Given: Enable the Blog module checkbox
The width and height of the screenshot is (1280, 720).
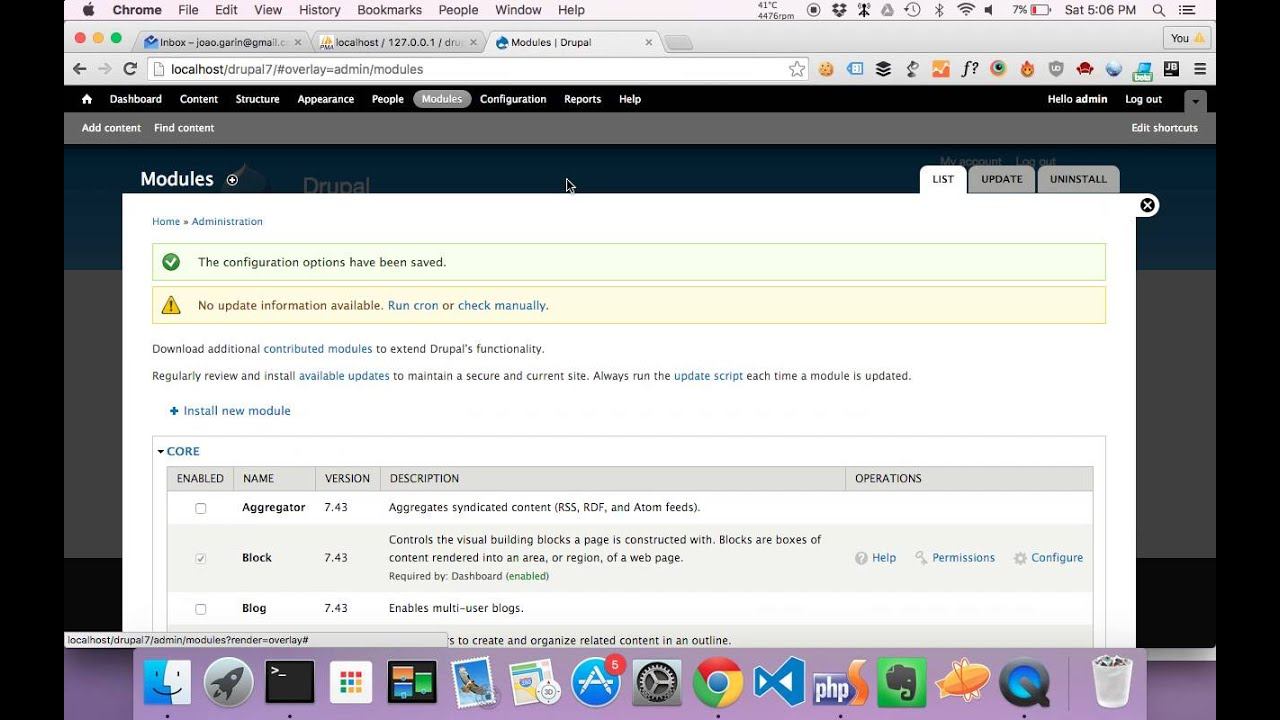Looking at the screenshot, I should click(x=200, y=609).
